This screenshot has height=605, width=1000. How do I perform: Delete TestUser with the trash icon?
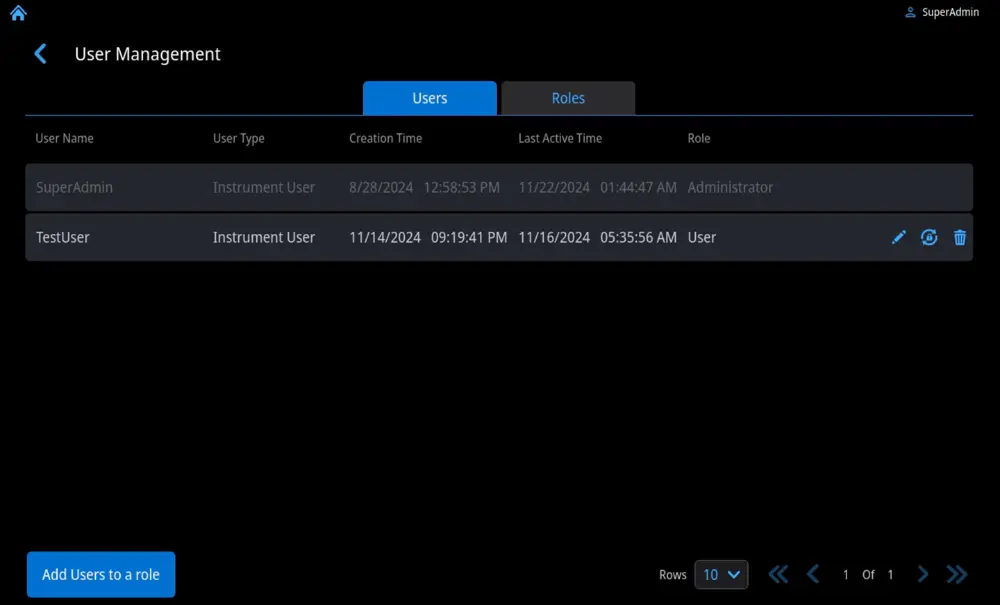point(960,237)
